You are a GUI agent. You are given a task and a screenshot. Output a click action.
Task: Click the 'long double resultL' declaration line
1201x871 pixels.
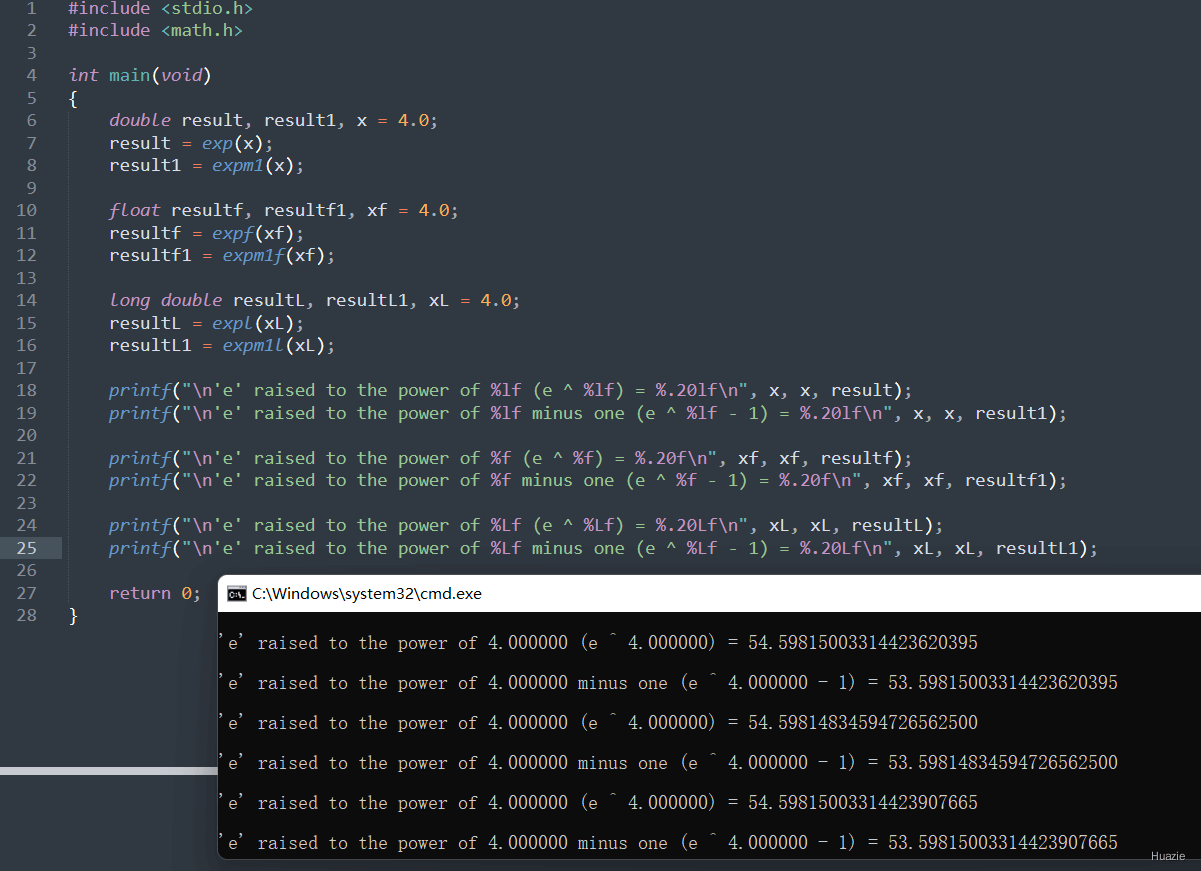[x=315, y=300]
